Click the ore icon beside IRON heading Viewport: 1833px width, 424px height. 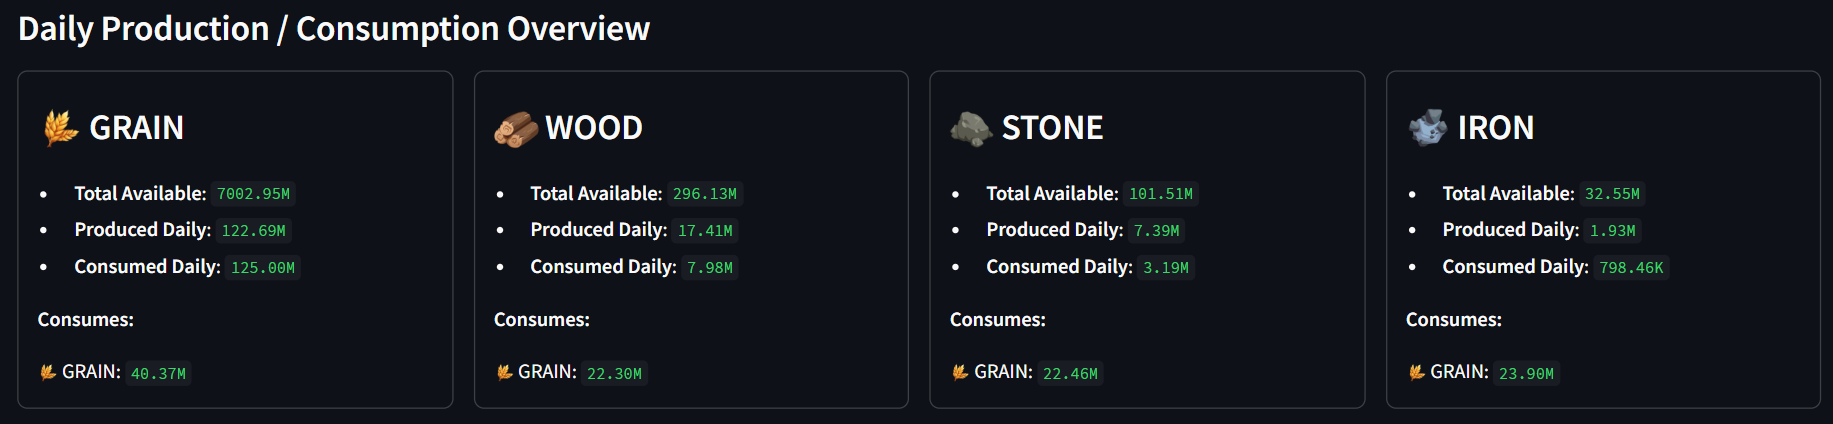coord(1428,128)
